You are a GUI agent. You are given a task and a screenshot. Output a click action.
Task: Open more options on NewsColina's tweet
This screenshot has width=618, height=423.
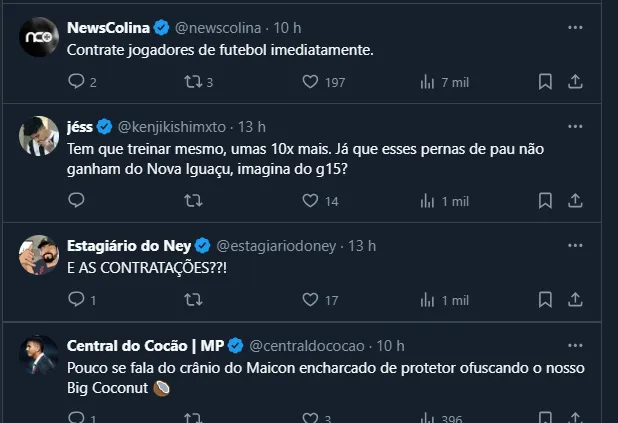click(x=575, y=28)
